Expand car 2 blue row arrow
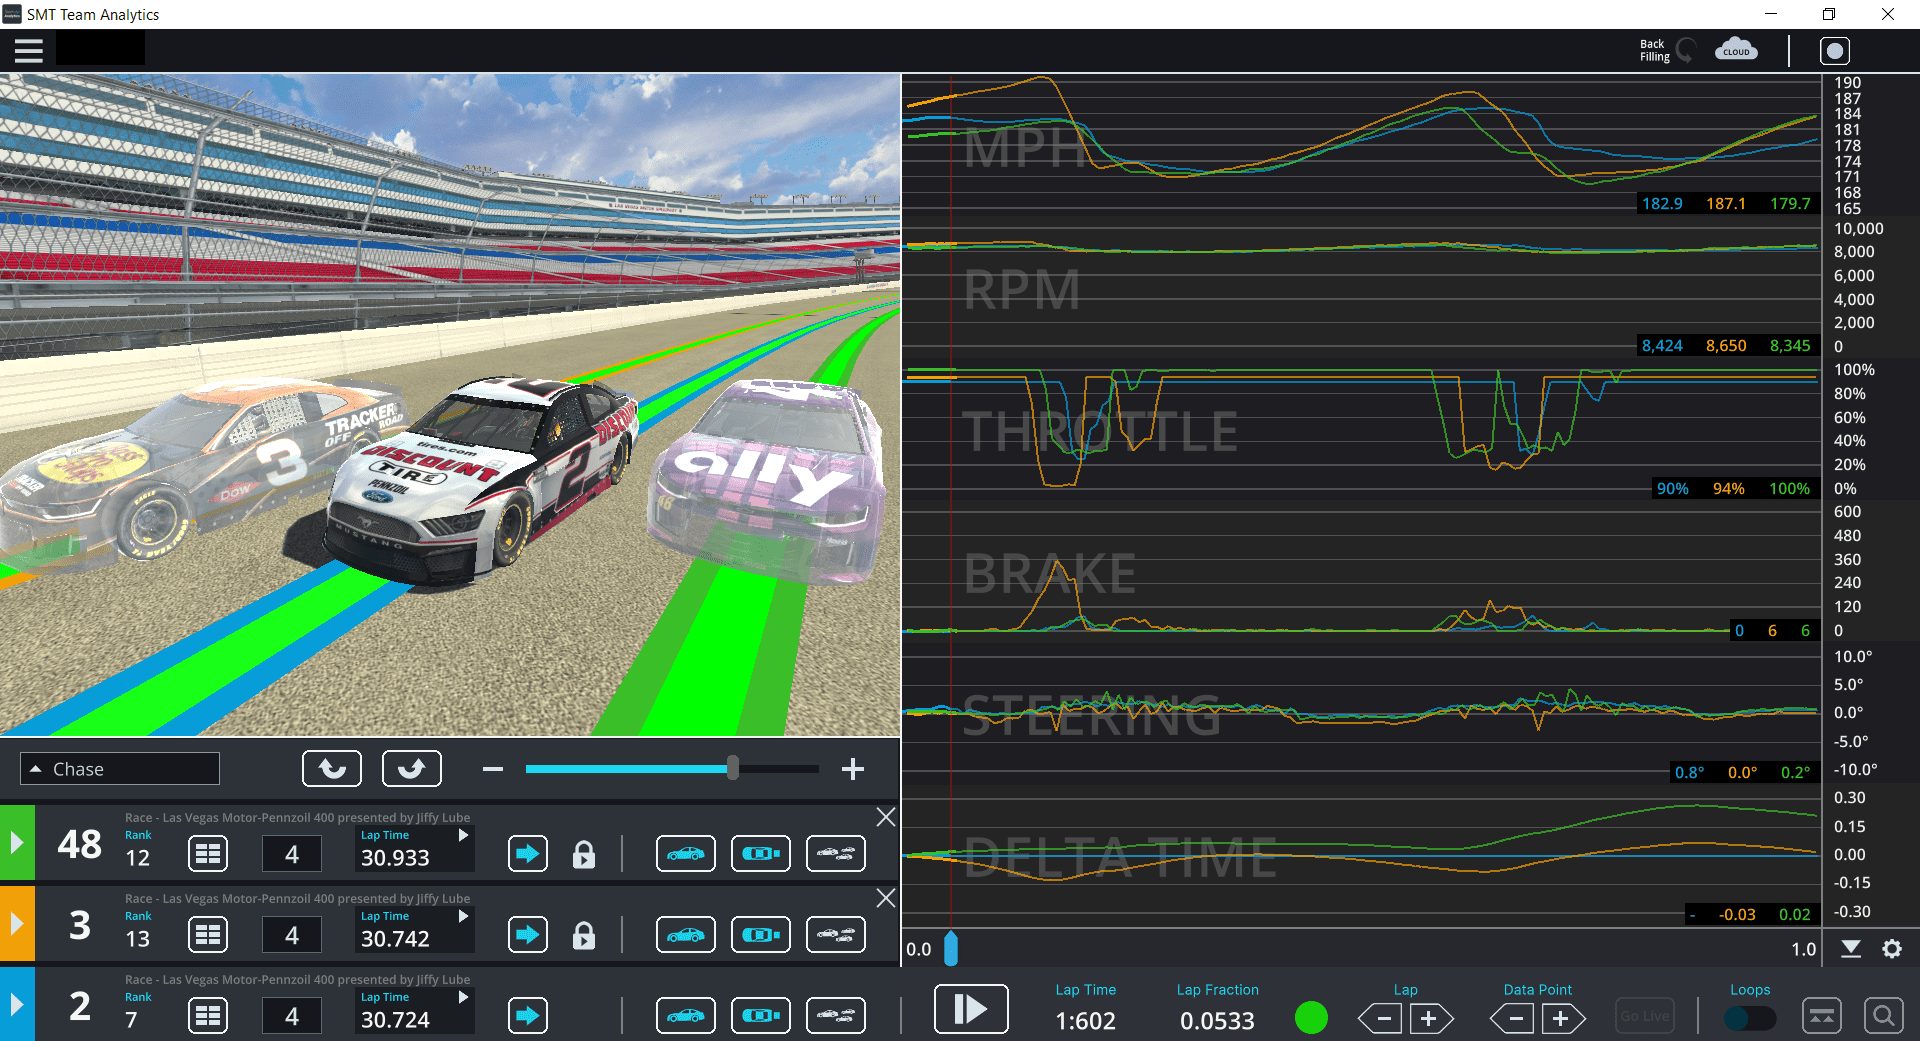The height and width of the screenshot is (1041, 1920). 17,1004
